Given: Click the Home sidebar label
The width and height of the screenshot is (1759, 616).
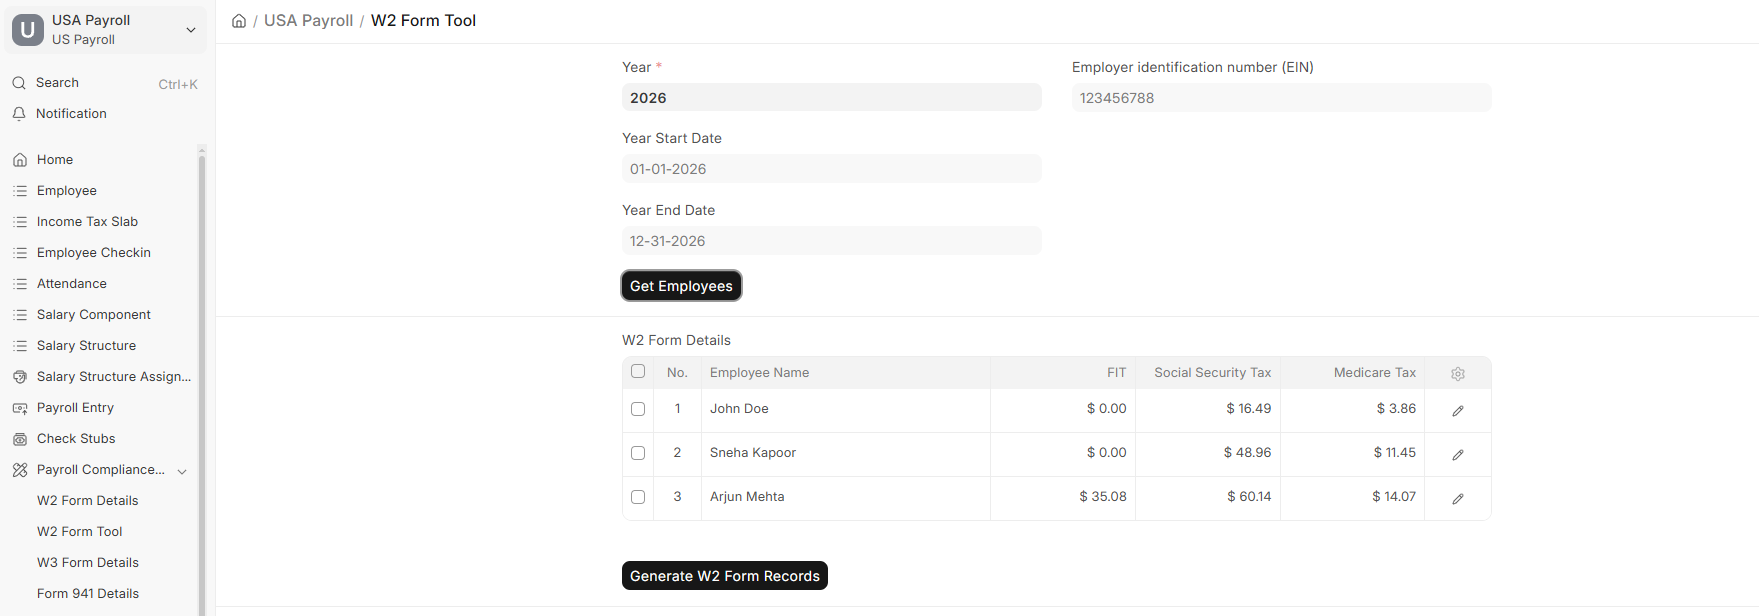Looking at the screenshot, I should coord(55,160).
